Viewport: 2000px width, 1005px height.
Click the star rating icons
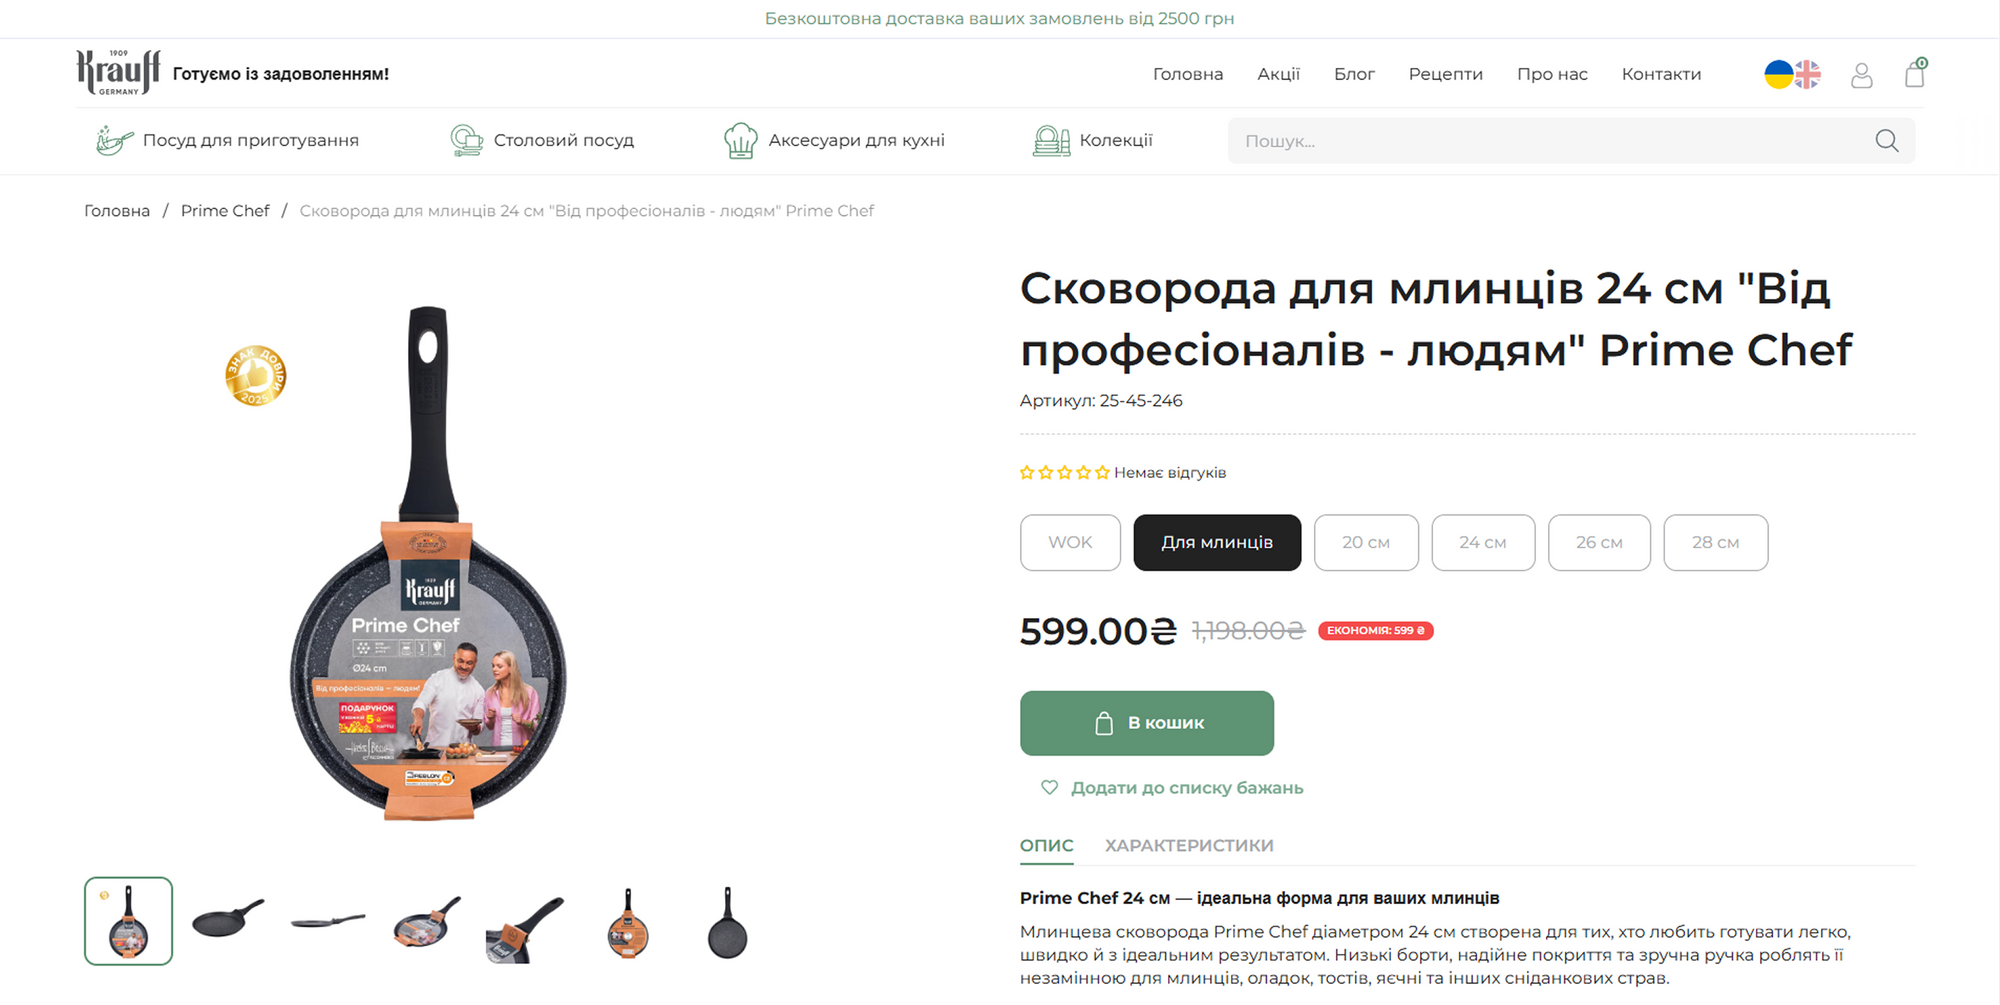point(1064,473)
